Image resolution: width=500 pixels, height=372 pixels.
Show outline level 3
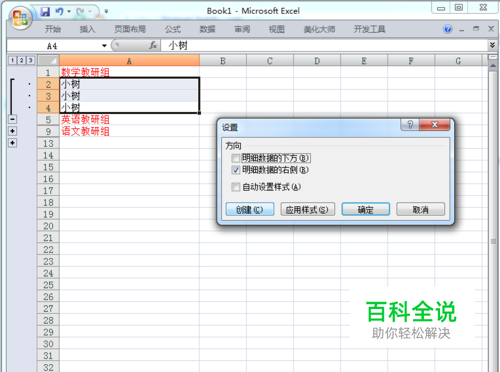[30, 60]
